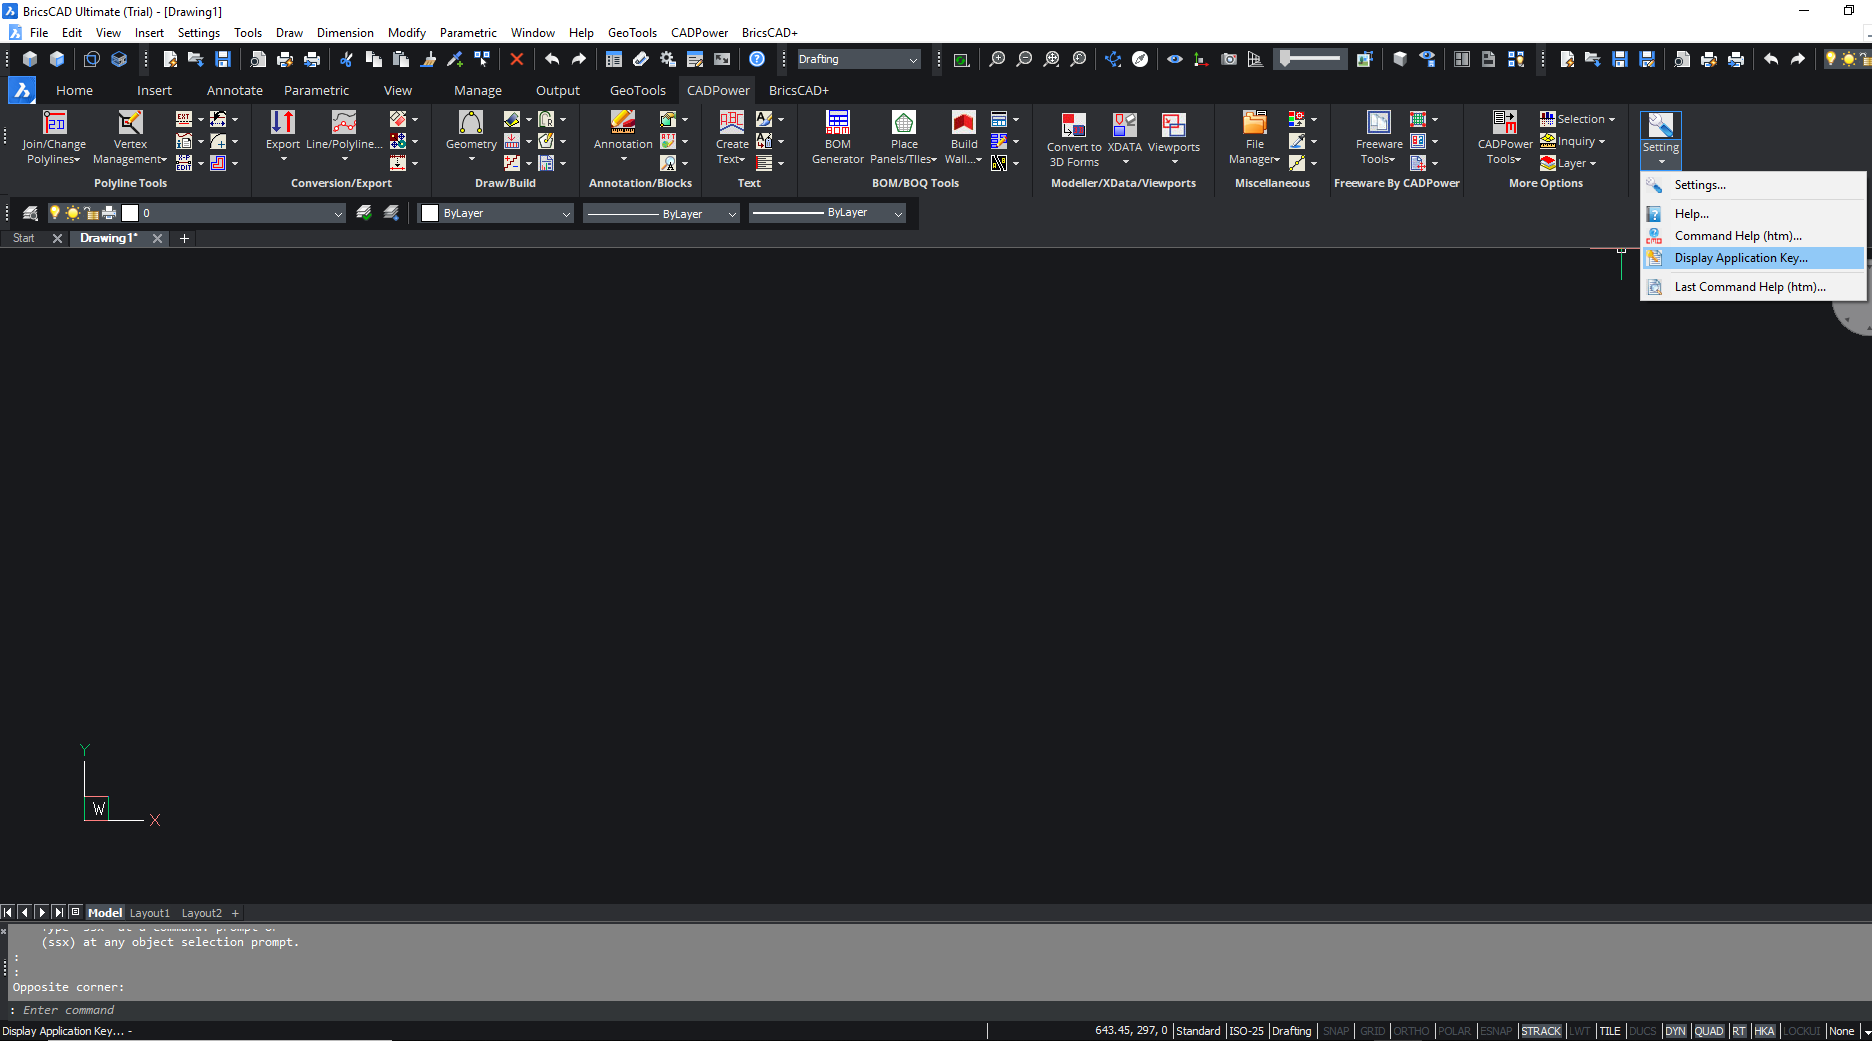Switch to the Home ribbon tab

(x=74, y=90)
